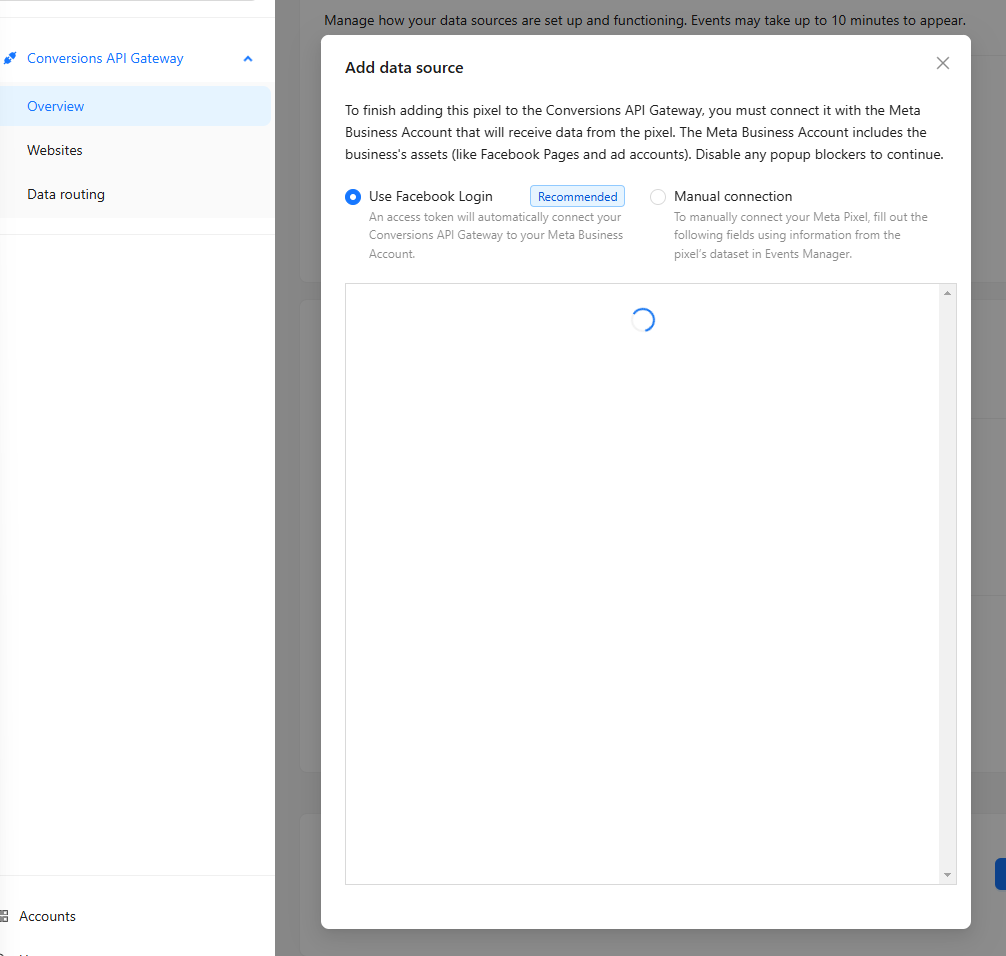Click the Recommended badge
Screen dimensions: 1006x956
(577, 196)
